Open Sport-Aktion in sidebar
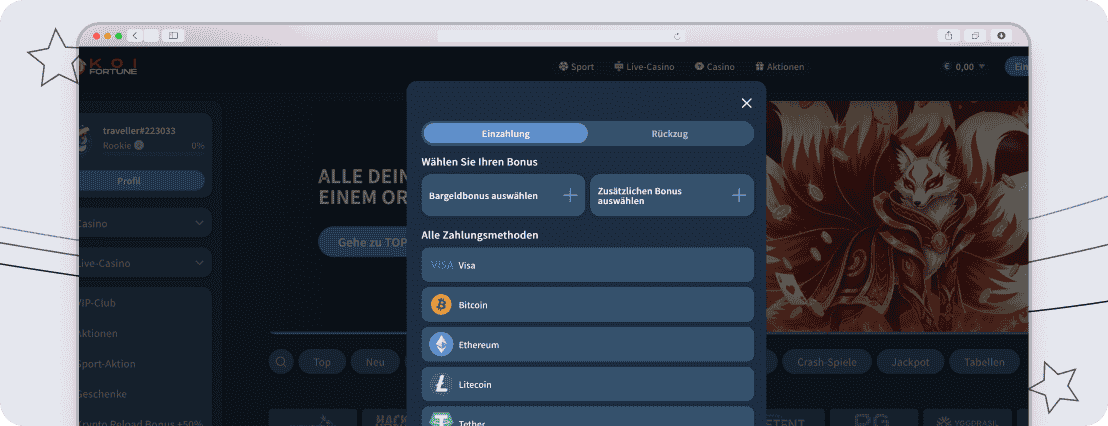This screenshot has width=1108, height=426. pos(107,364)
